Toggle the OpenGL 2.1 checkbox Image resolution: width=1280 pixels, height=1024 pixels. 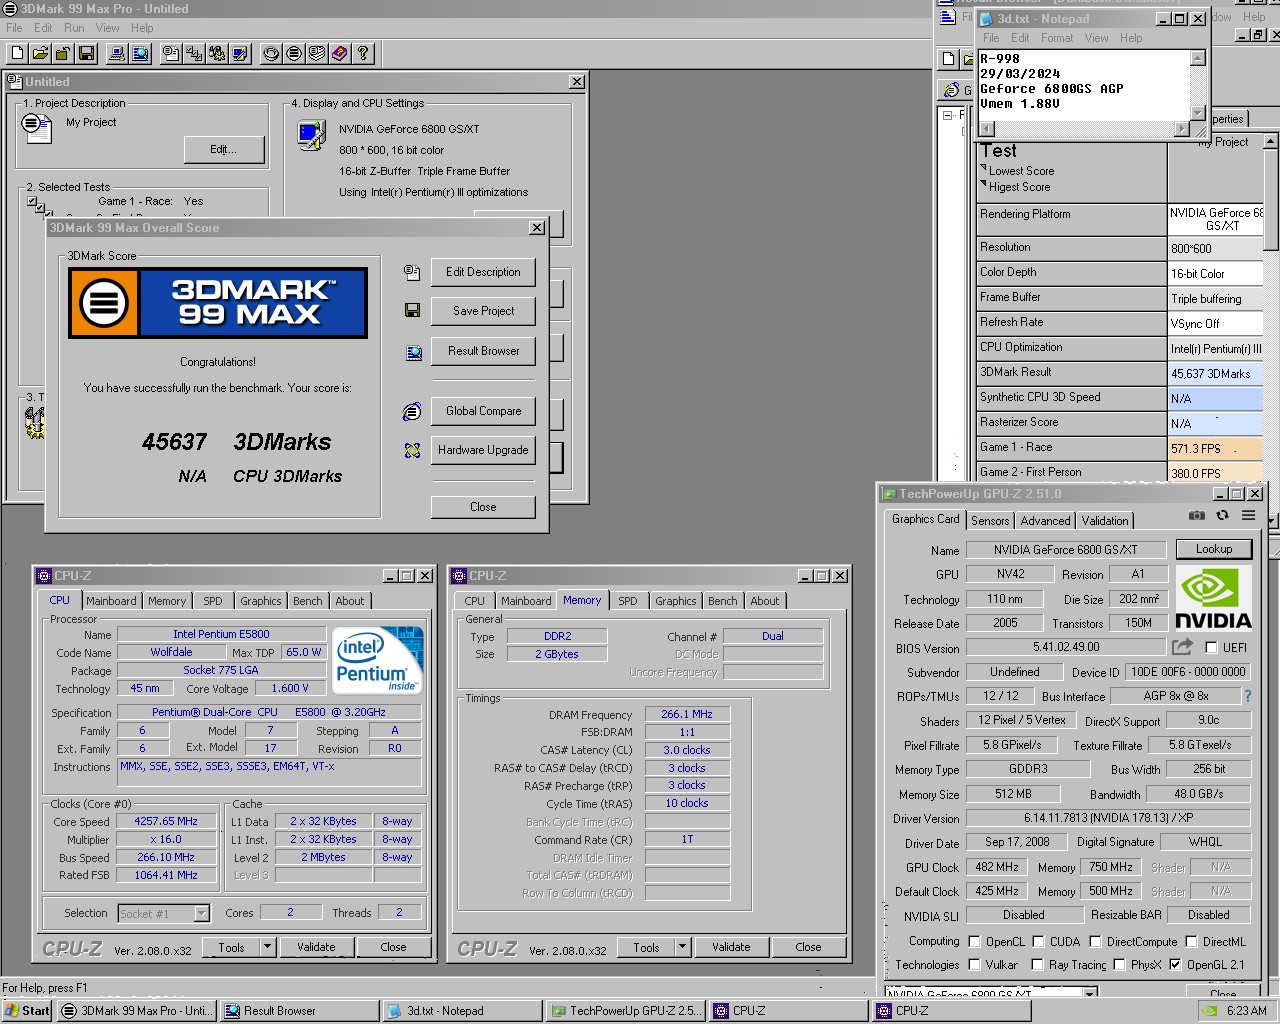click(1175, 965)
